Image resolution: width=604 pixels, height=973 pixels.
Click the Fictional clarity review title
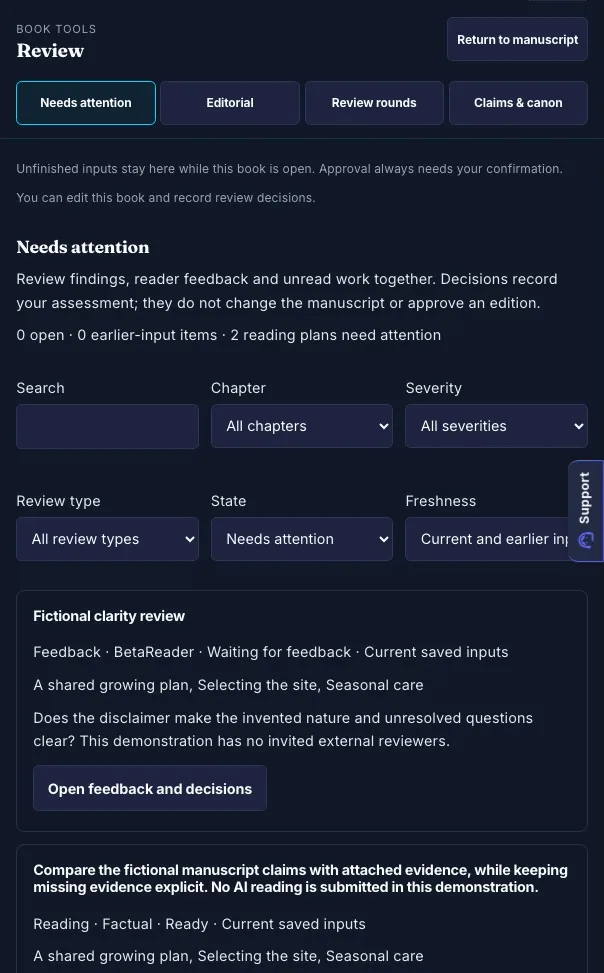[109, 616]
